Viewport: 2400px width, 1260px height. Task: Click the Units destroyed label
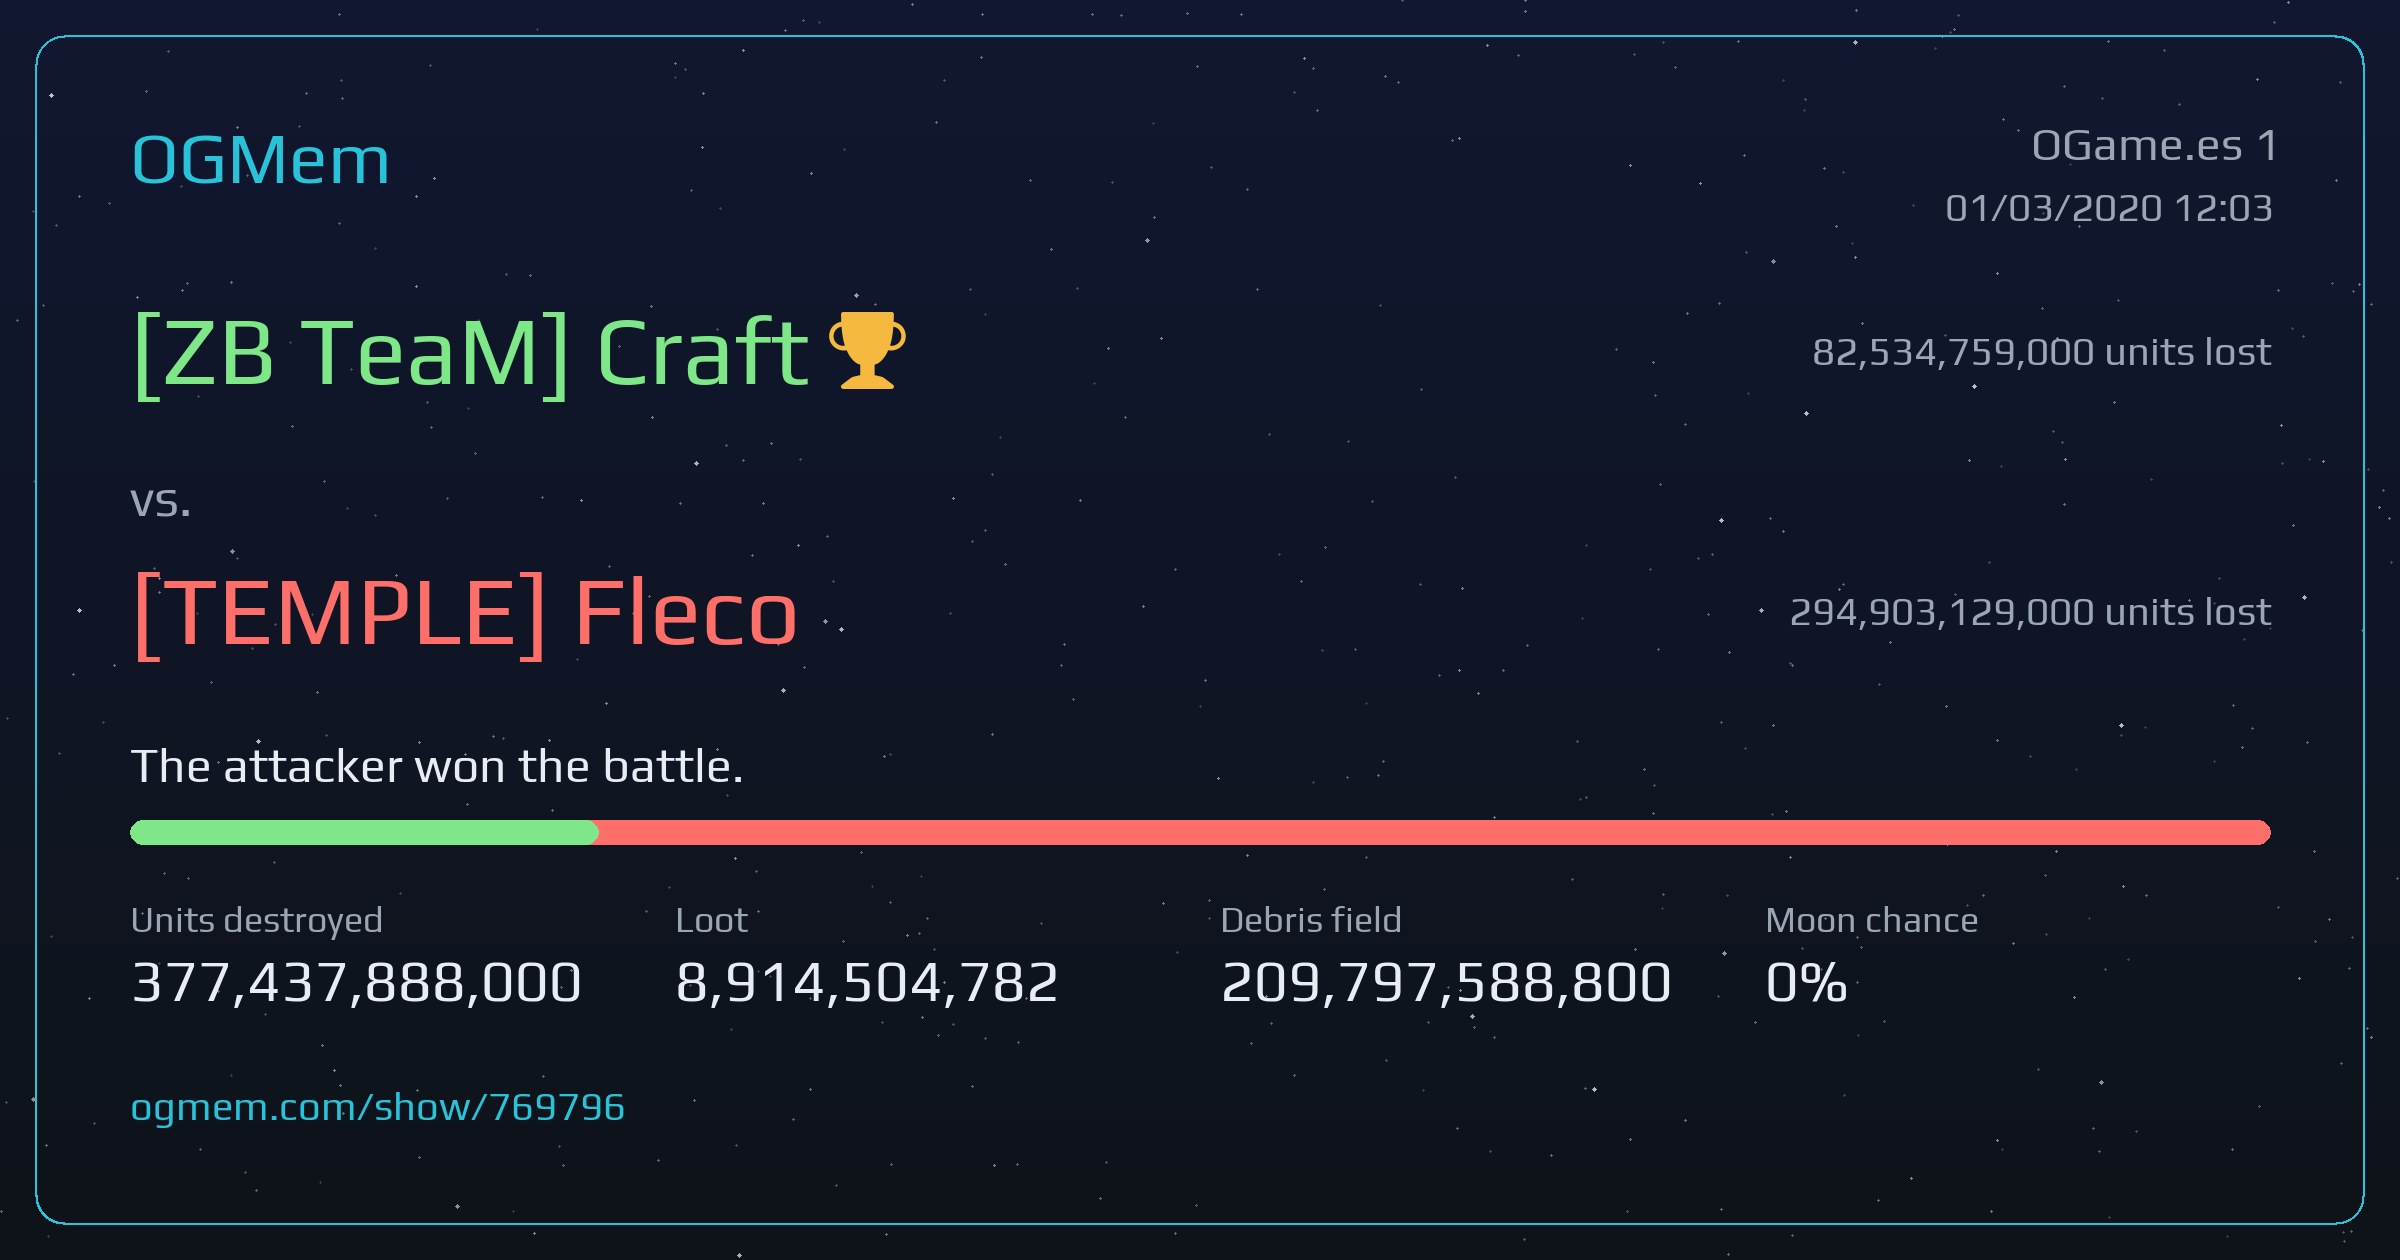coord(256,920)
